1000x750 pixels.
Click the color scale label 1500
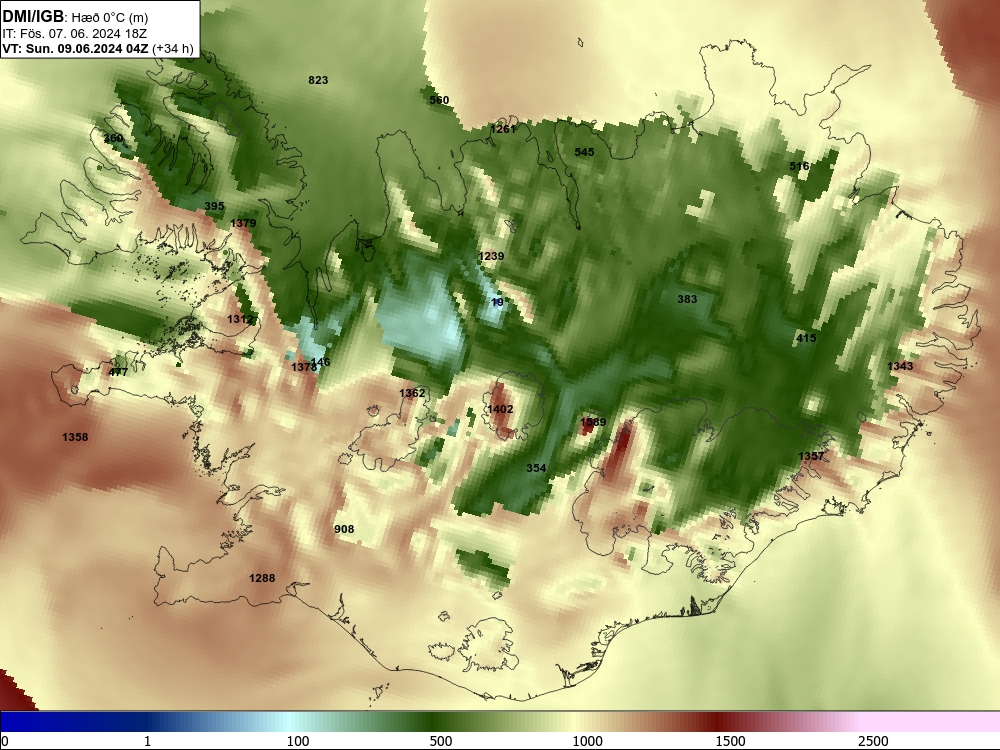tap(730, 741)
